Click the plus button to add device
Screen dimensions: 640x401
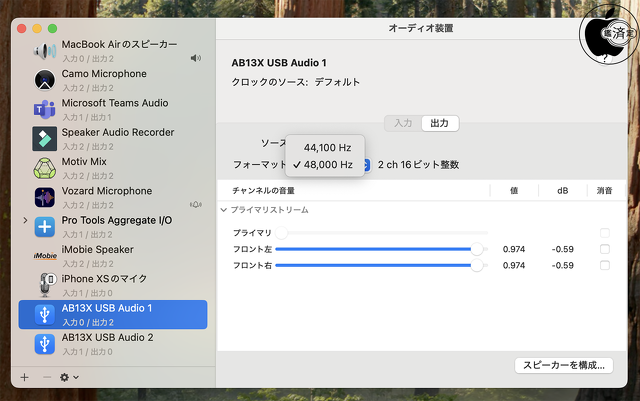(x=24, y=378)
